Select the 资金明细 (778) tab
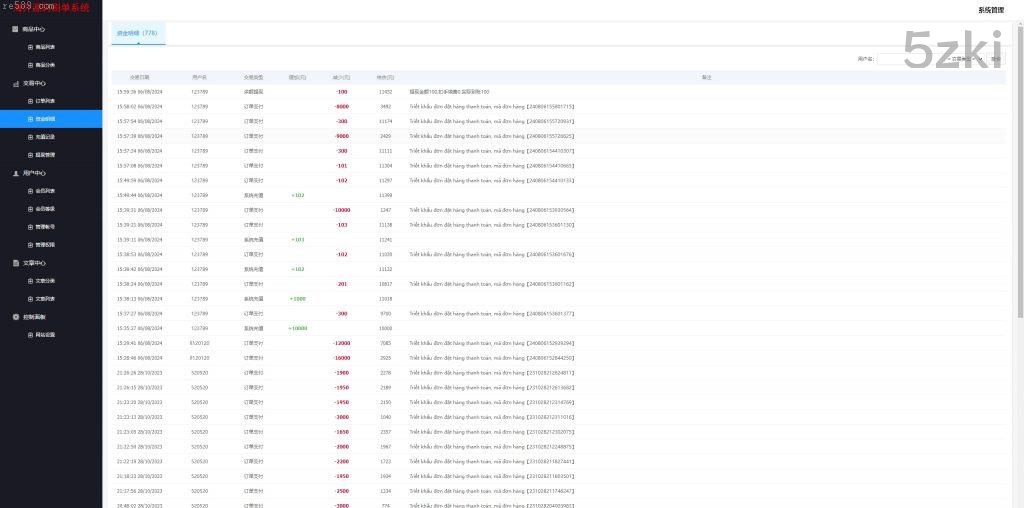Screen dimensions: 1024x508 (137, 33)
